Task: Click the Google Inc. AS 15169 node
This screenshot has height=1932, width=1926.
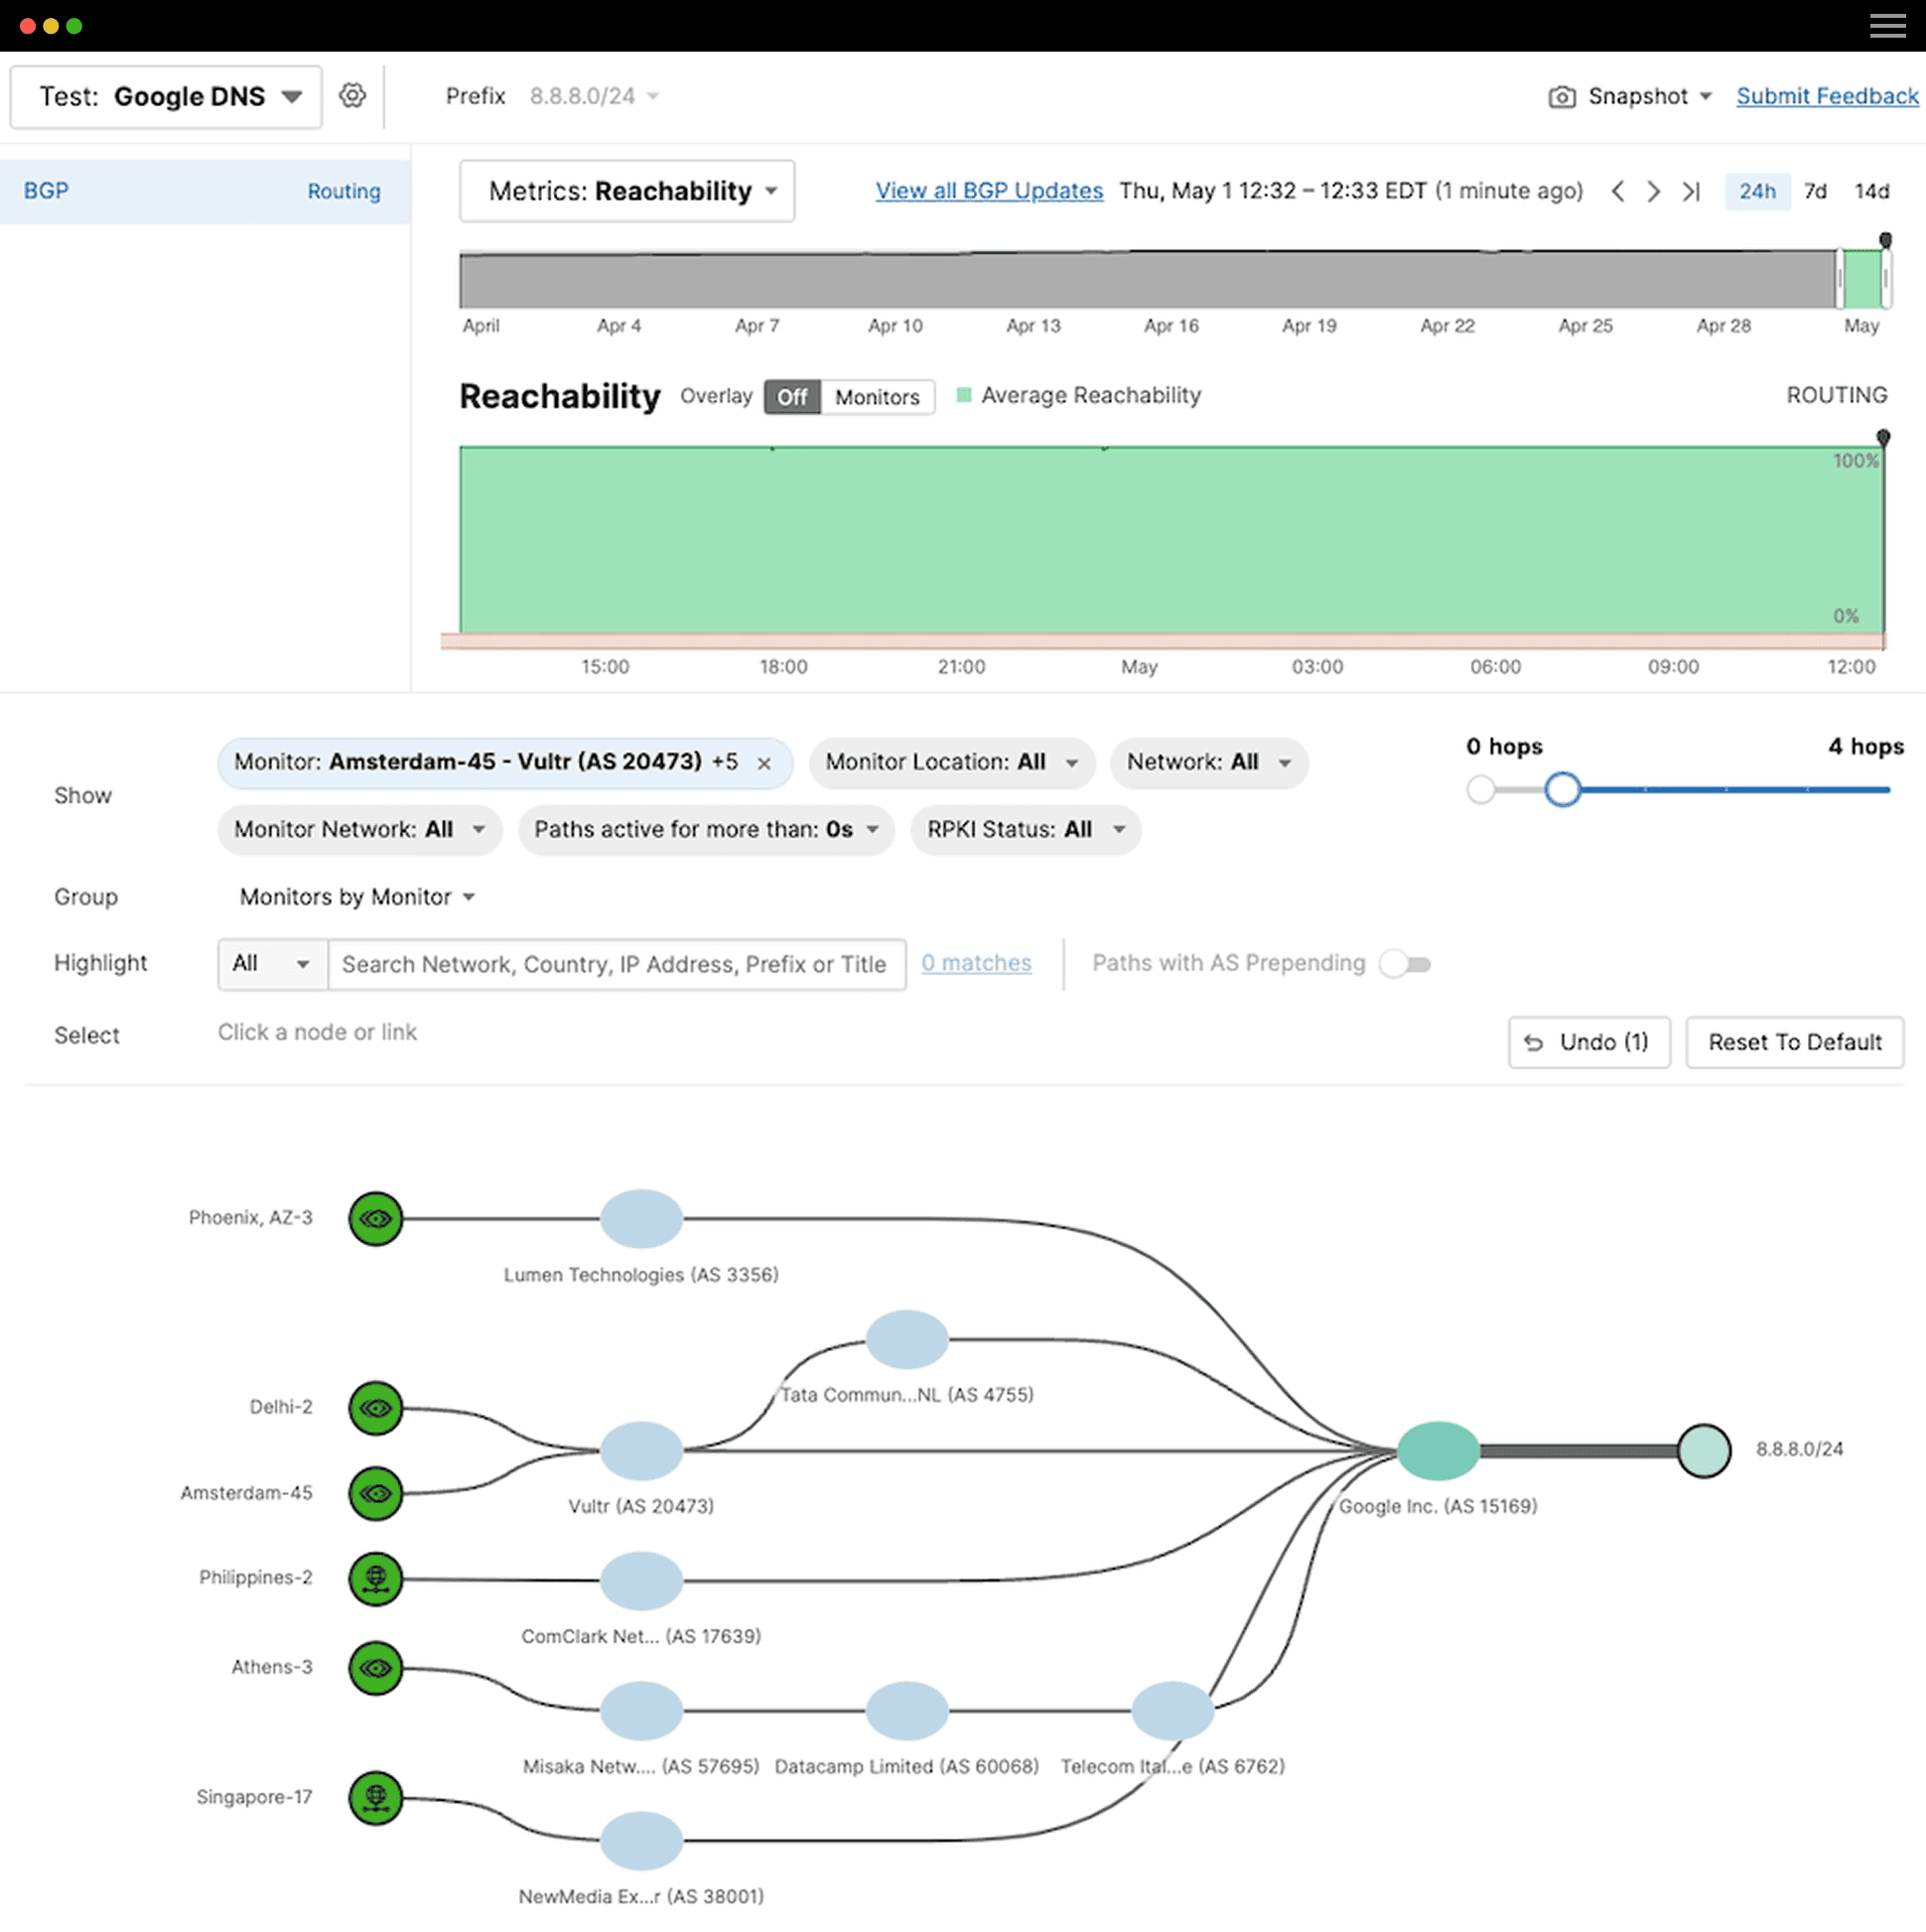Action: coord(1437,1450)
